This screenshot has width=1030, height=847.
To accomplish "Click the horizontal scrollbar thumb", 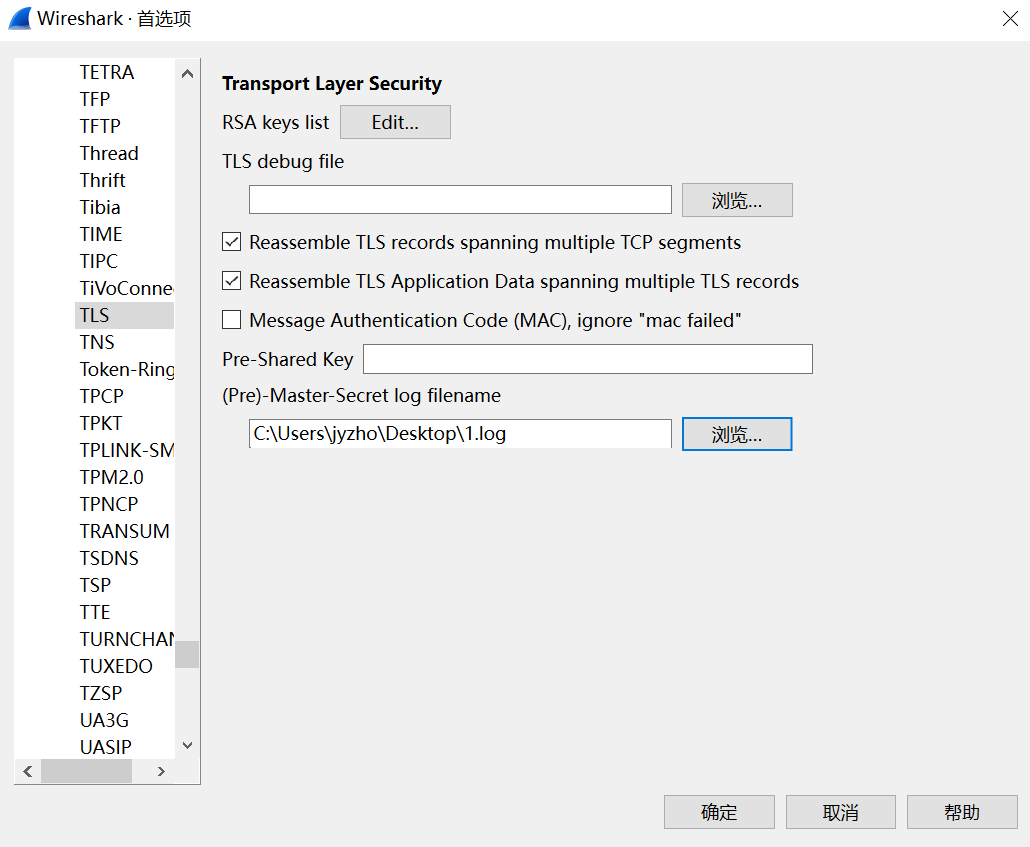I will tap(87, 771).
